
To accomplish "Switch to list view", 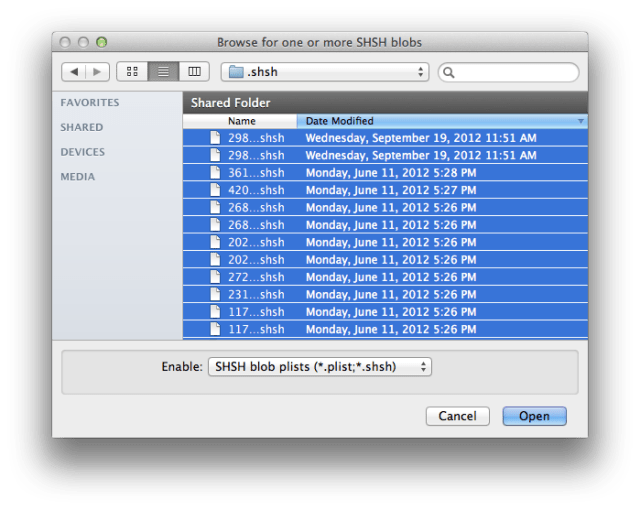I will point(163,72).
